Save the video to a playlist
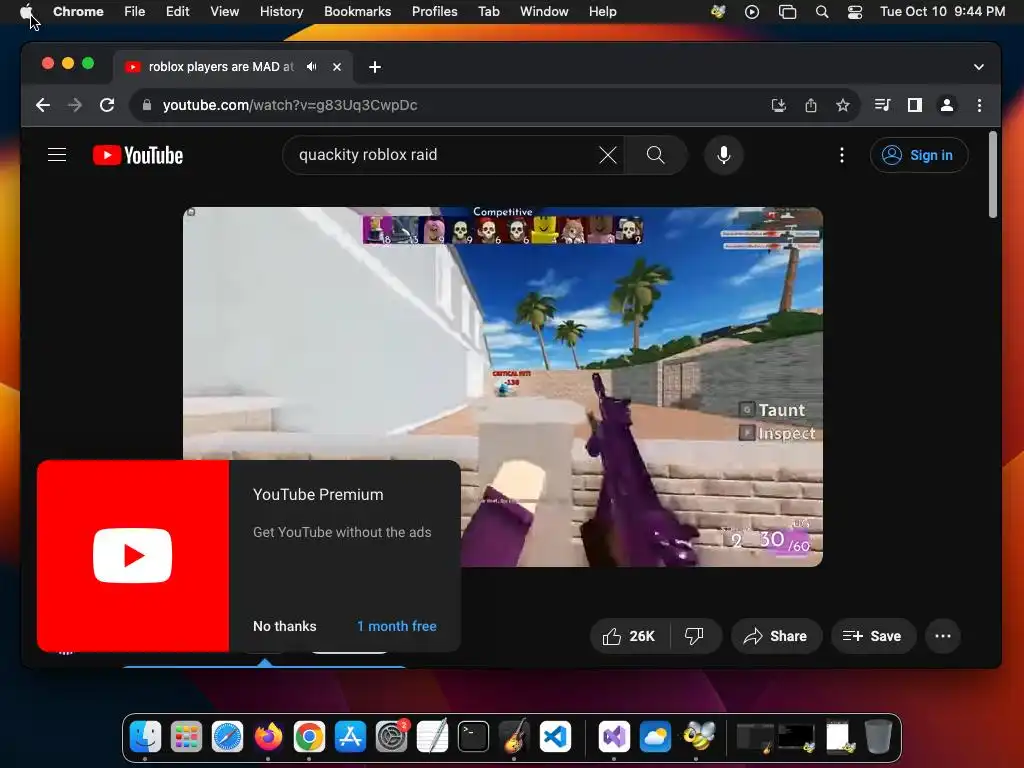The width and height of the screenshot is (1024, 768). click(x=872, y=635)
